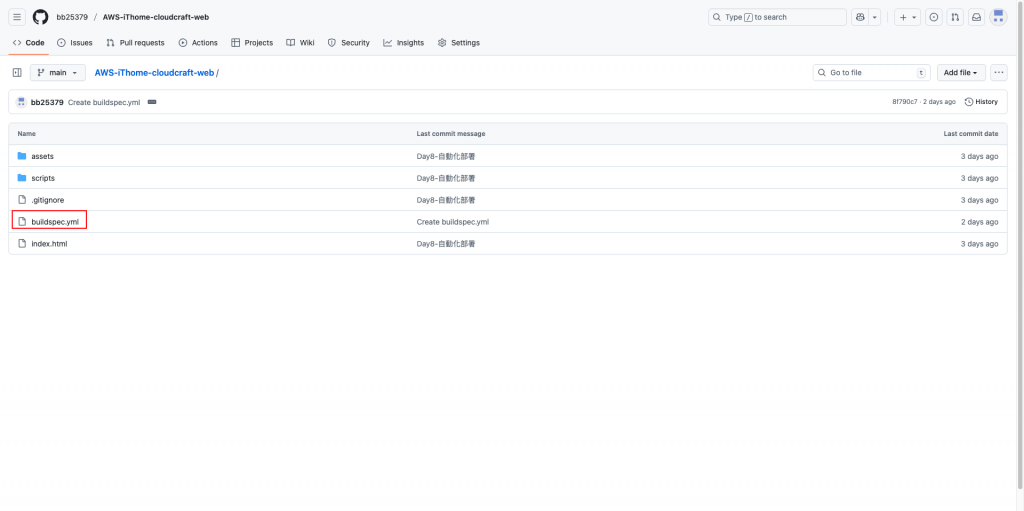Click AWS-iThome-cloudcraft-web repo name in header
This screenshot has width=1024, height=511.
tap(155, 17)
